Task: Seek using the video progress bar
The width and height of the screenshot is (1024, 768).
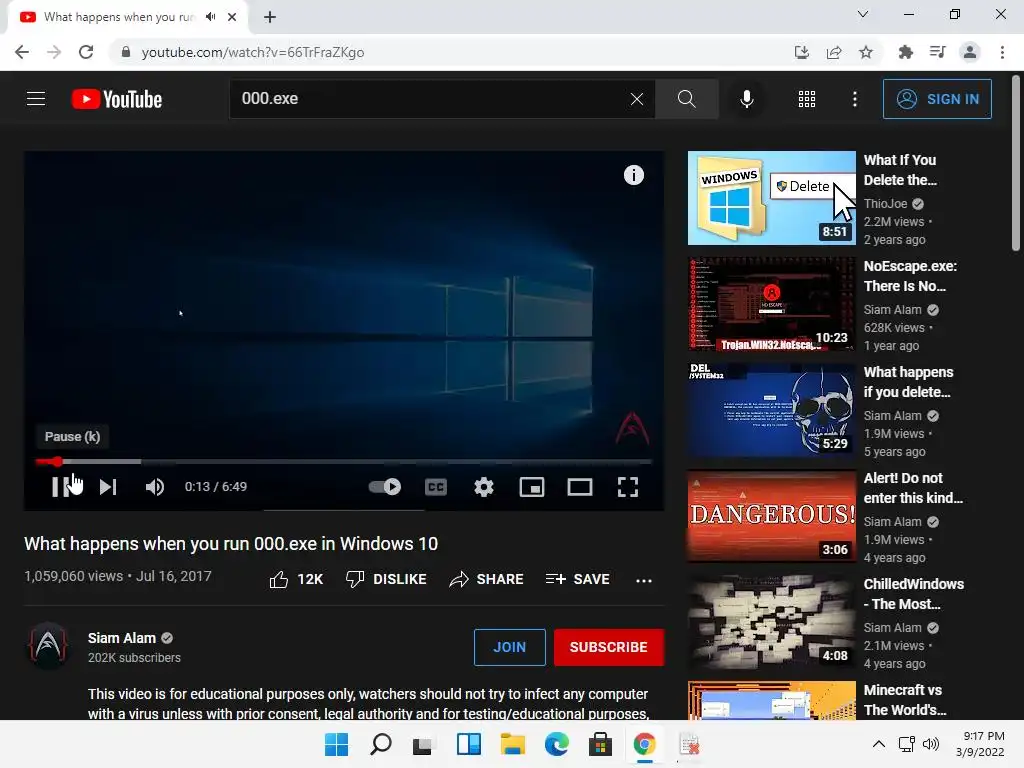Action: pos(344,461)
